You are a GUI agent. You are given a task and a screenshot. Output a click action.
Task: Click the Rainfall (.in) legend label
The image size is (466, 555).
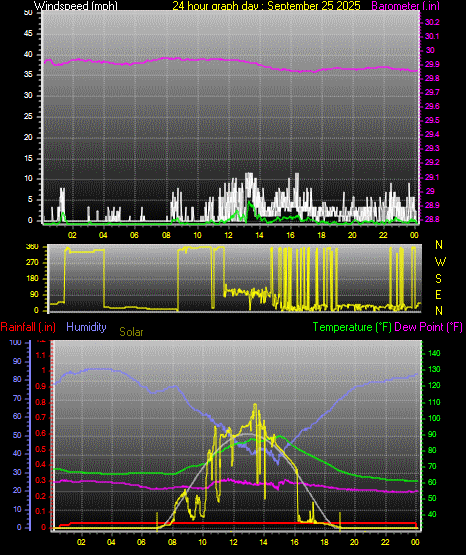tap(28, 327)
